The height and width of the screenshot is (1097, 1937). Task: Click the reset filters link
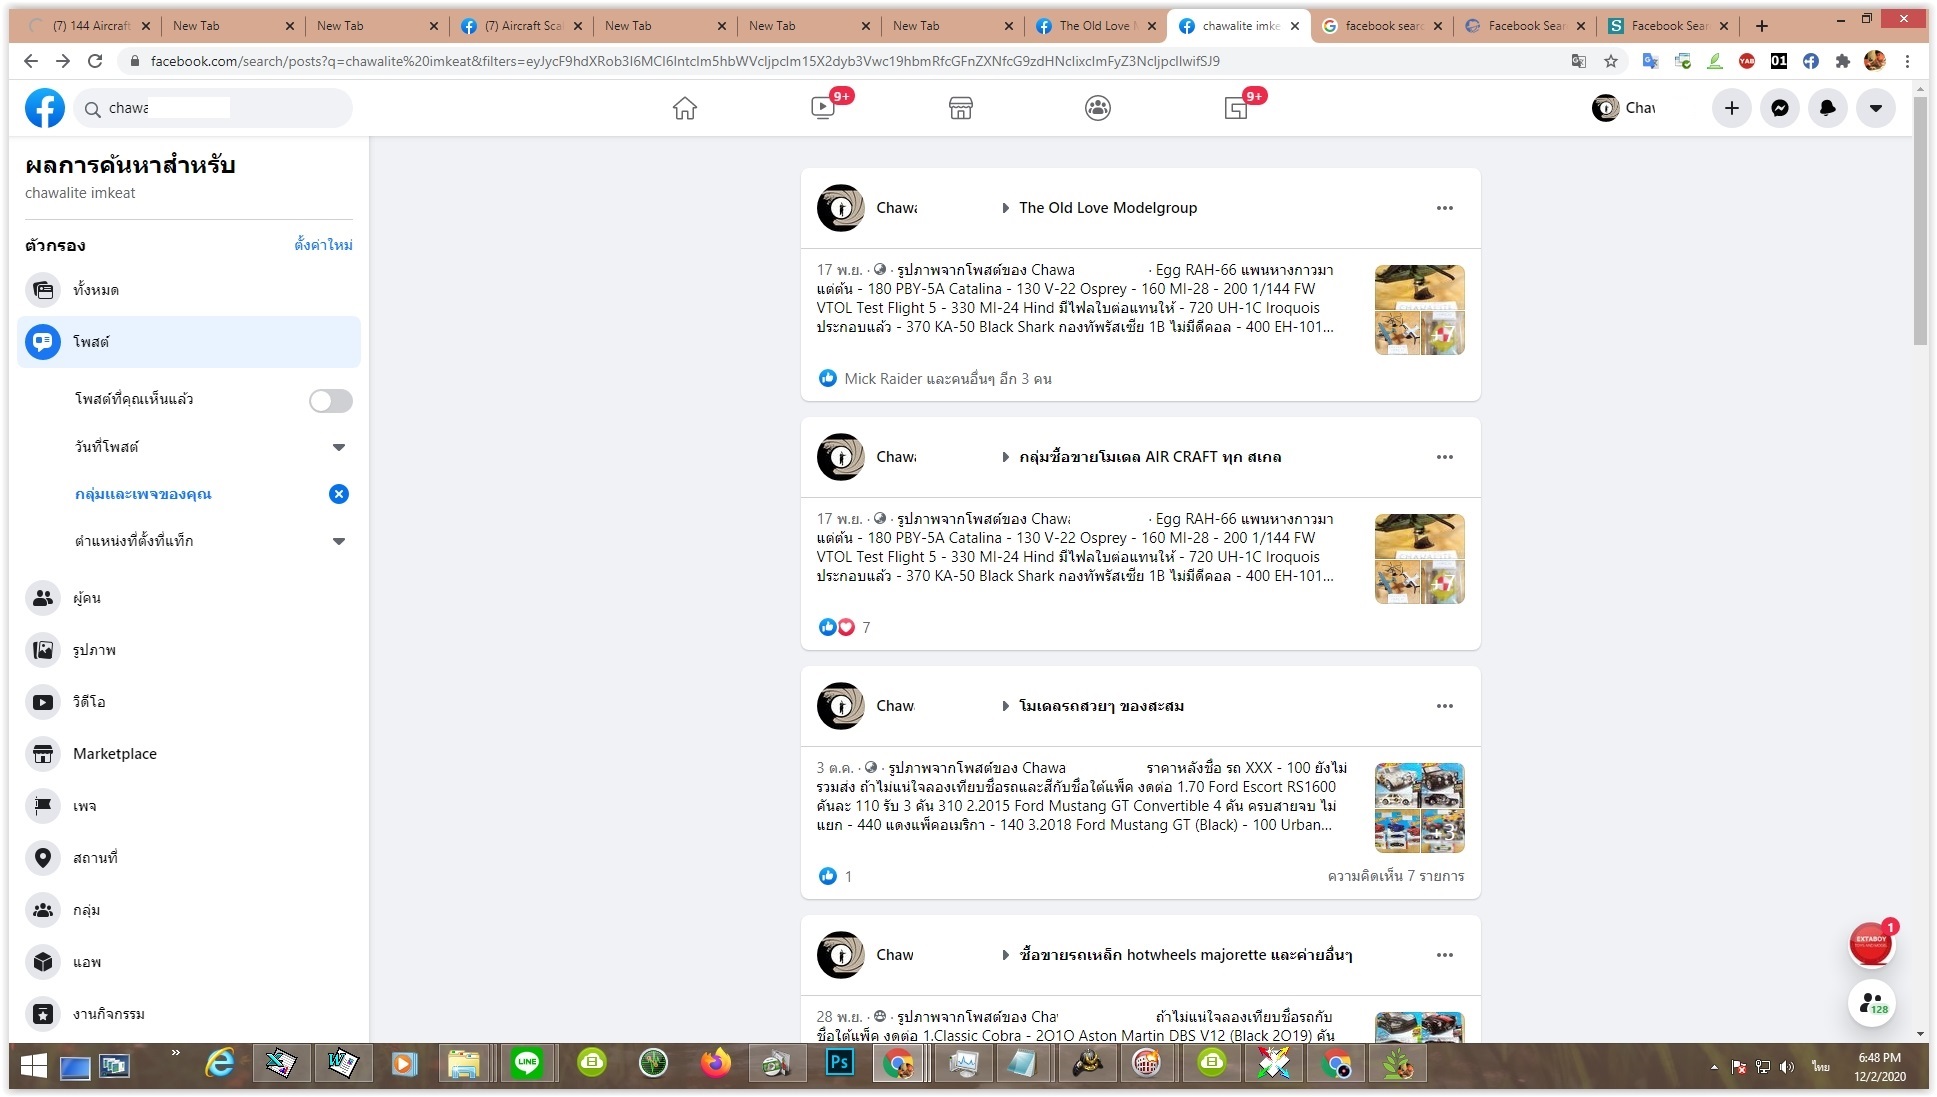coord(323,245)
